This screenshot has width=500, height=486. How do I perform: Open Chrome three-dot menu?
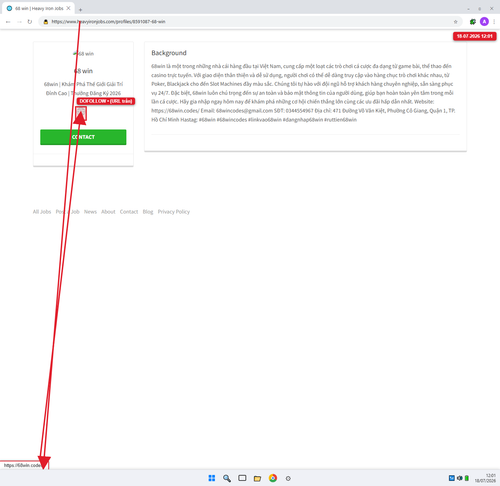(x=494, y=22)
